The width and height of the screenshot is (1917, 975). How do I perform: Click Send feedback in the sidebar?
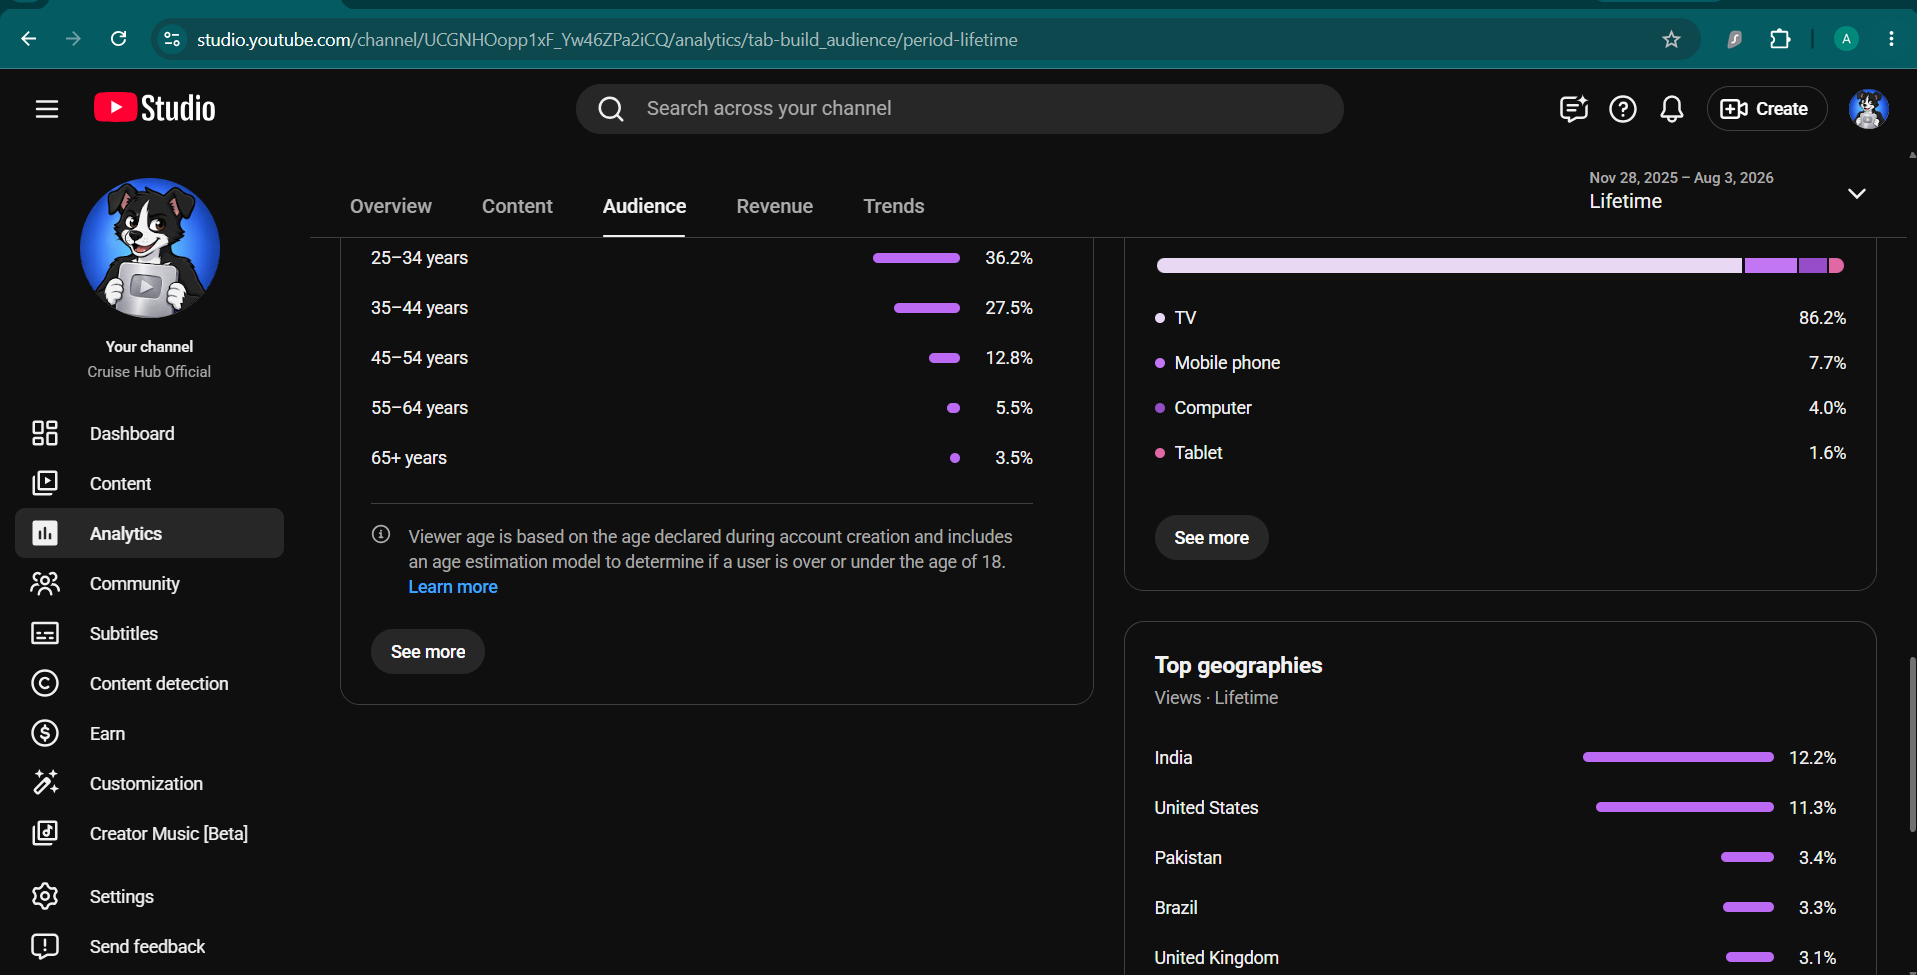click(x=150, y=946)
